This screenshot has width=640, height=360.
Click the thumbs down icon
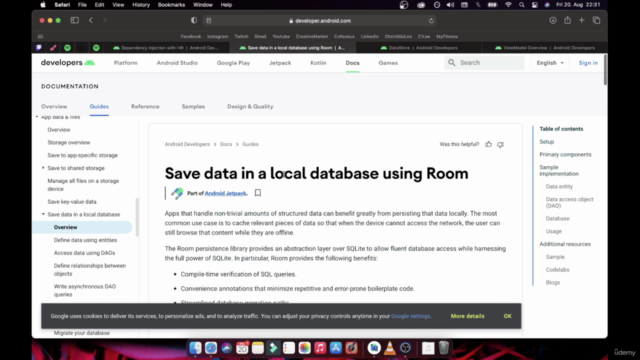[500, 144]
